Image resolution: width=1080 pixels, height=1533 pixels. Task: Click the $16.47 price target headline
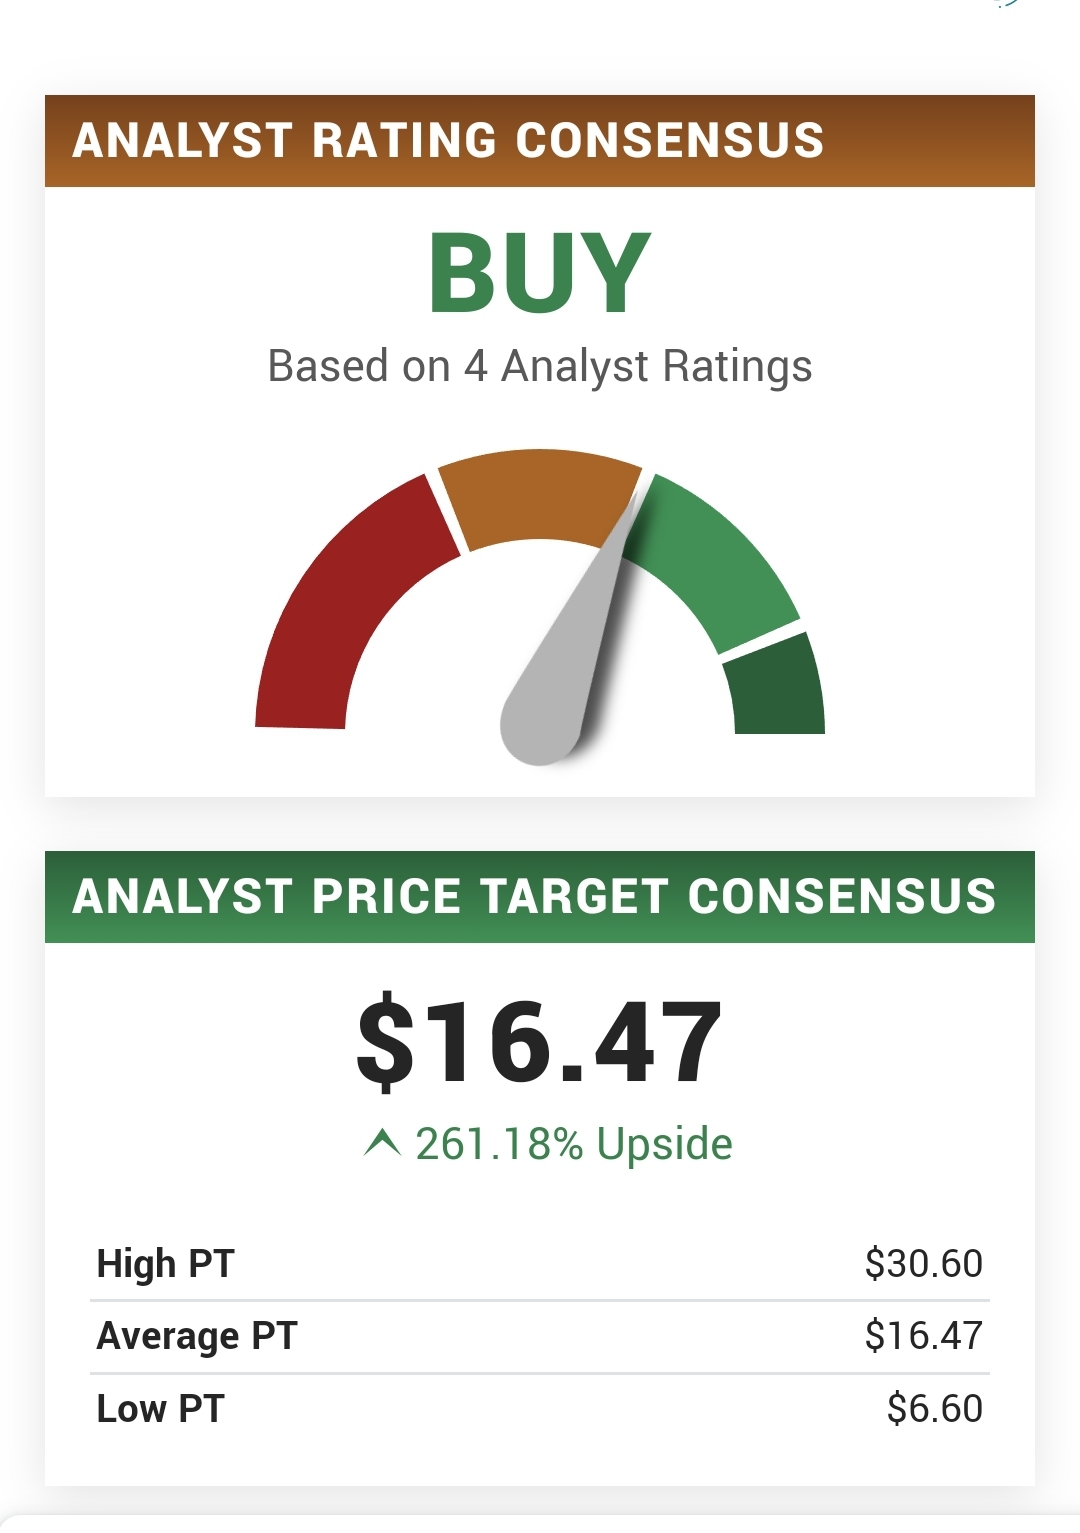tap(540, 1042)
